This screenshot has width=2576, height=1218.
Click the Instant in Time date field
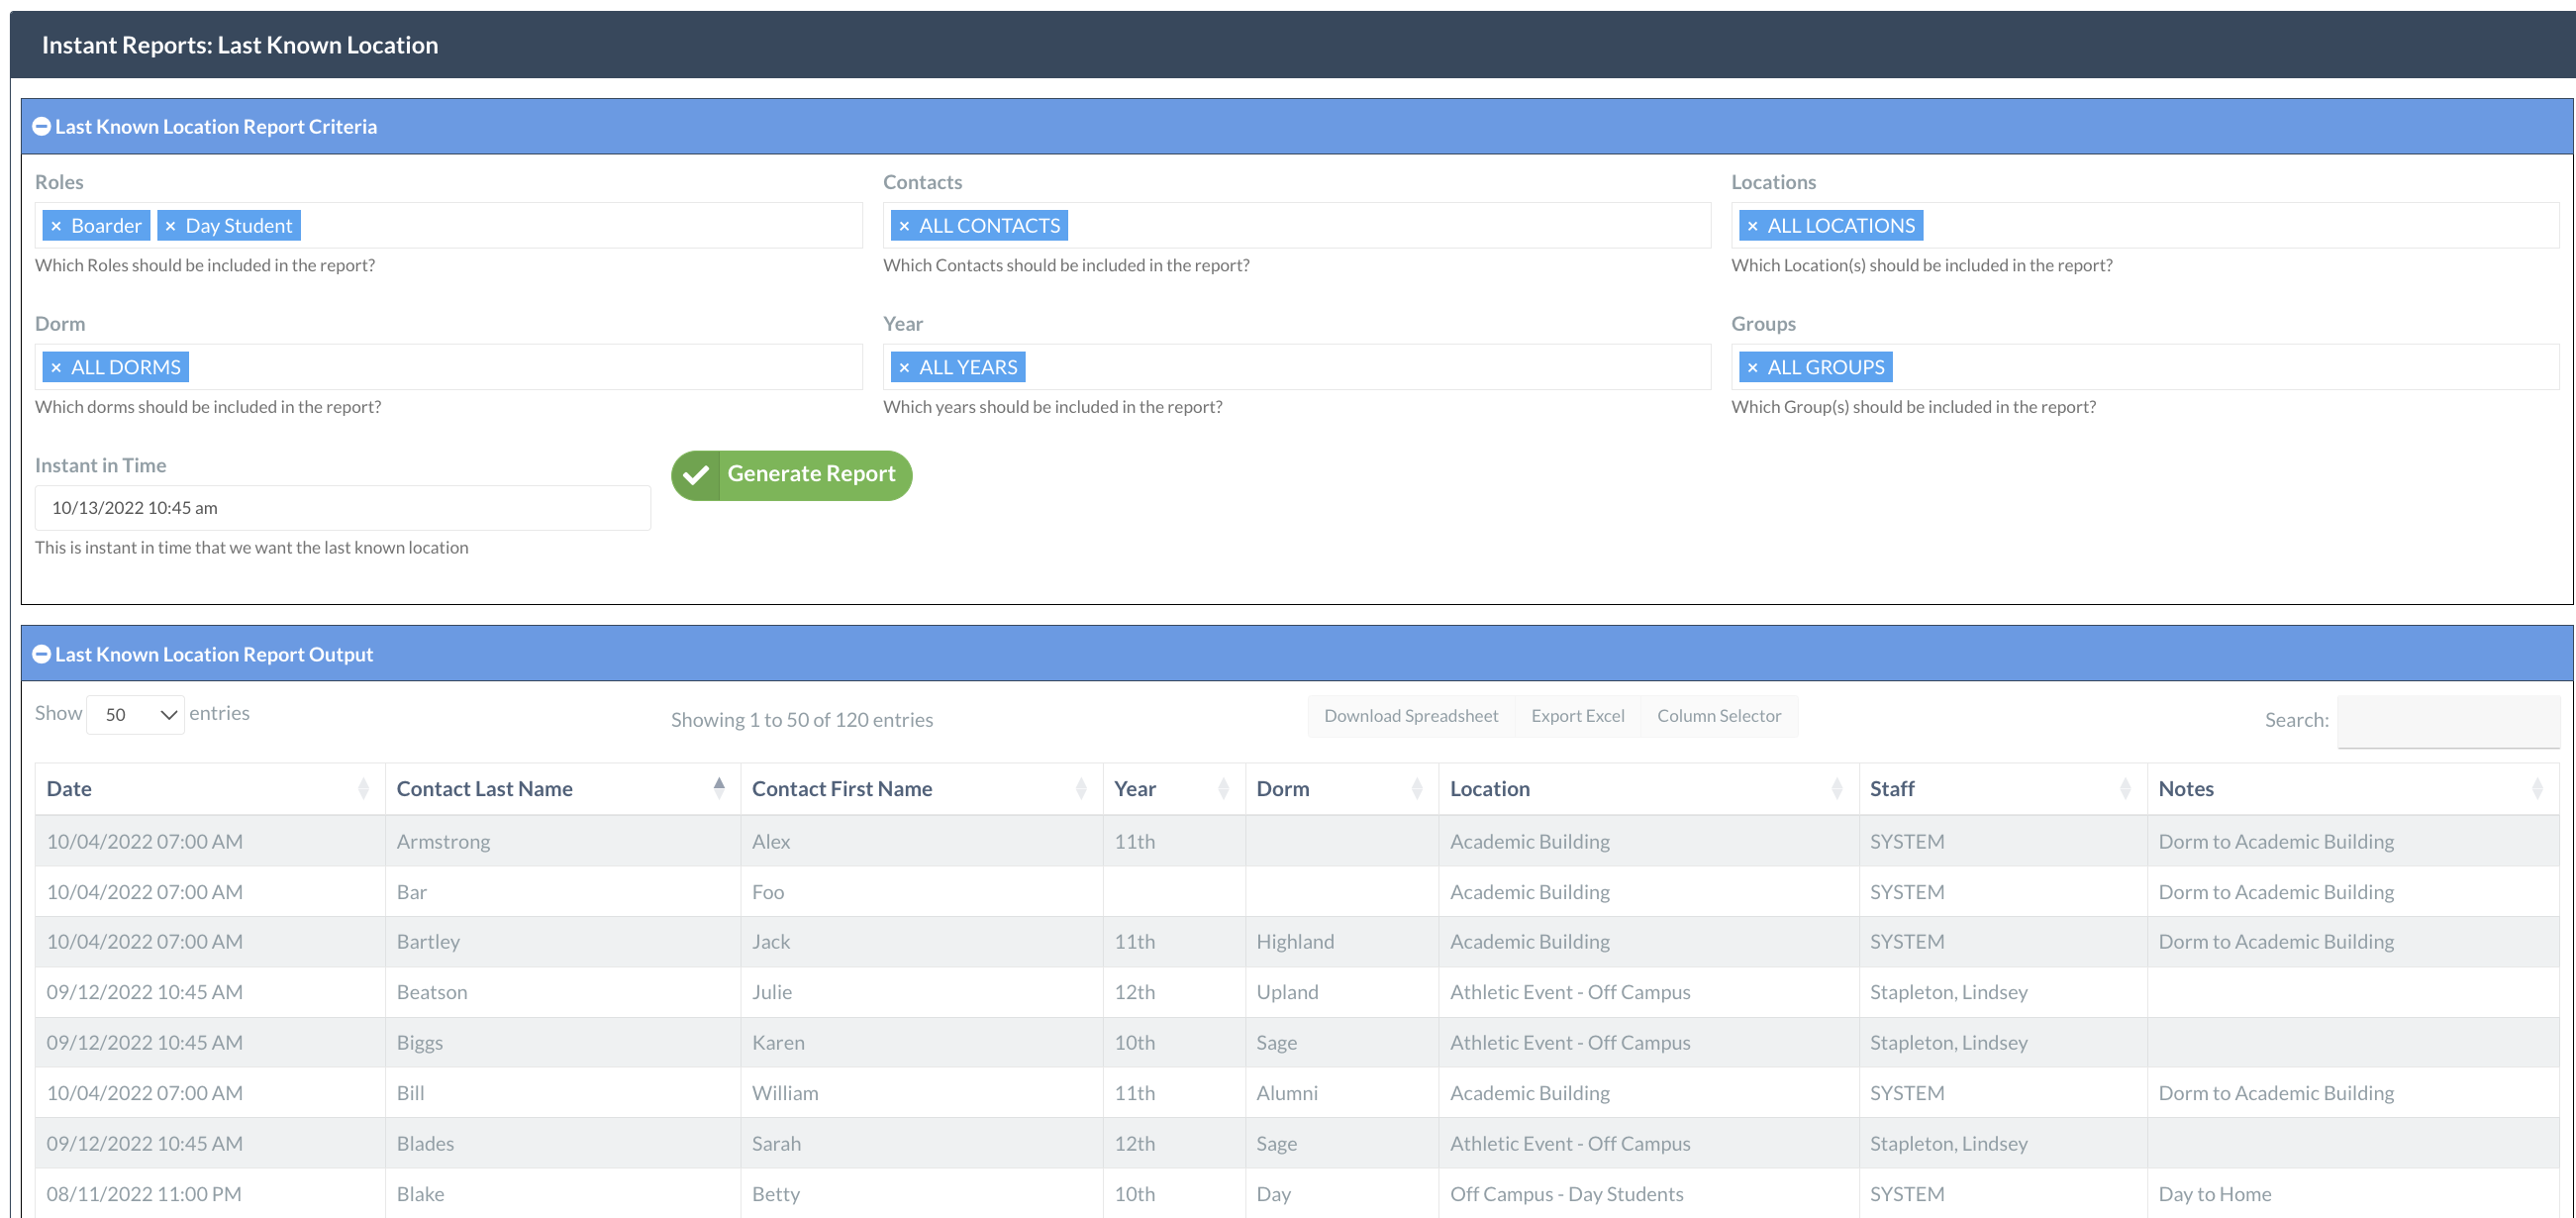coord(342,508)
